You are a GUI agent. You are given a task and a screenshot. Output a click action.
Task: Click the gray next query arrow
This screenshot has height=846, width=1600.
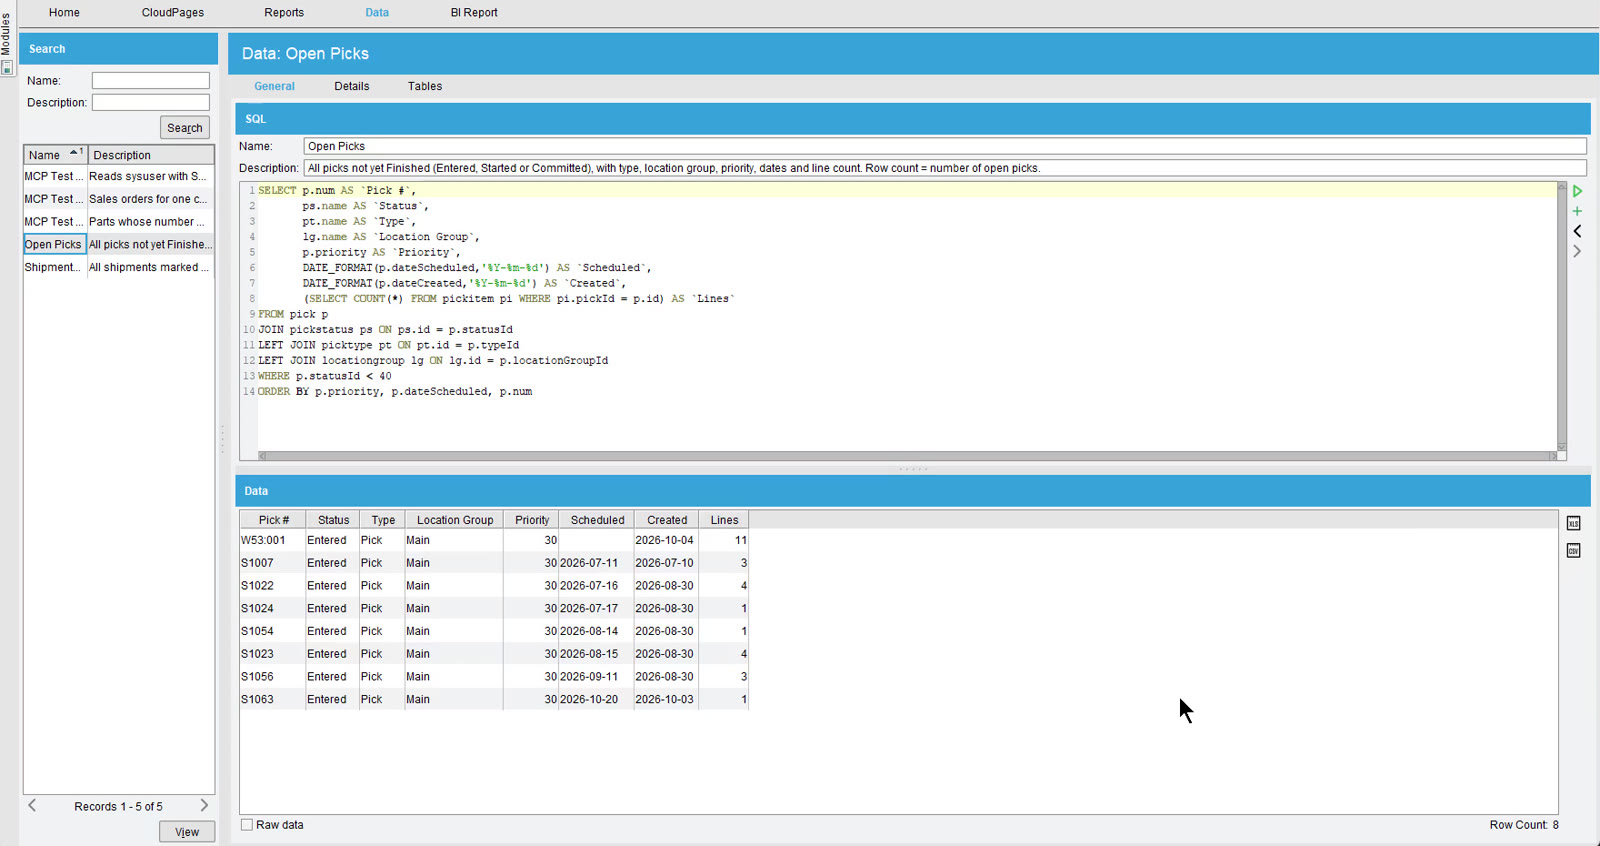(1577, 252)
